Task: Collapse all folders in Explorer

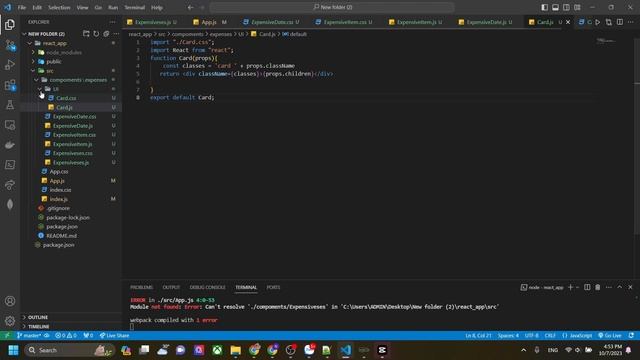Action: [x=106, y=34]
